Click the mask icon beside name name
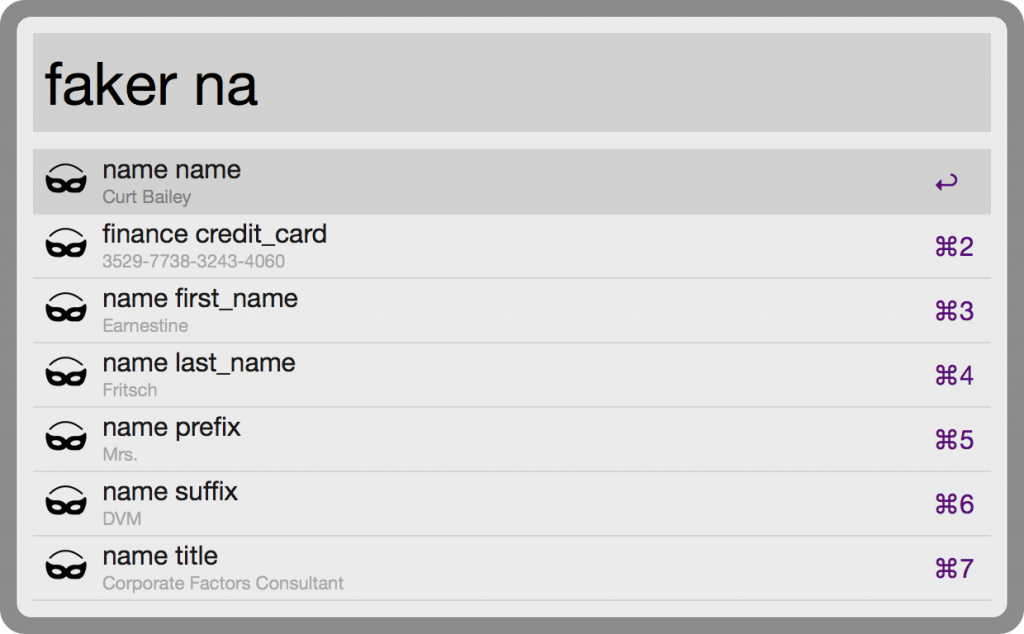This screenshot has height=634, width=1024. pyautogui.click(x=66, y=181)
